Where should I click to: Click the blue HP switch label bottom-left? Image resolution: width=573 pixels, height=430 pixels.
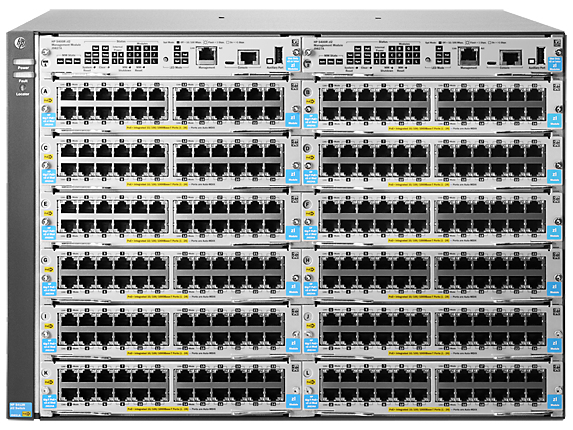(20, 410)
